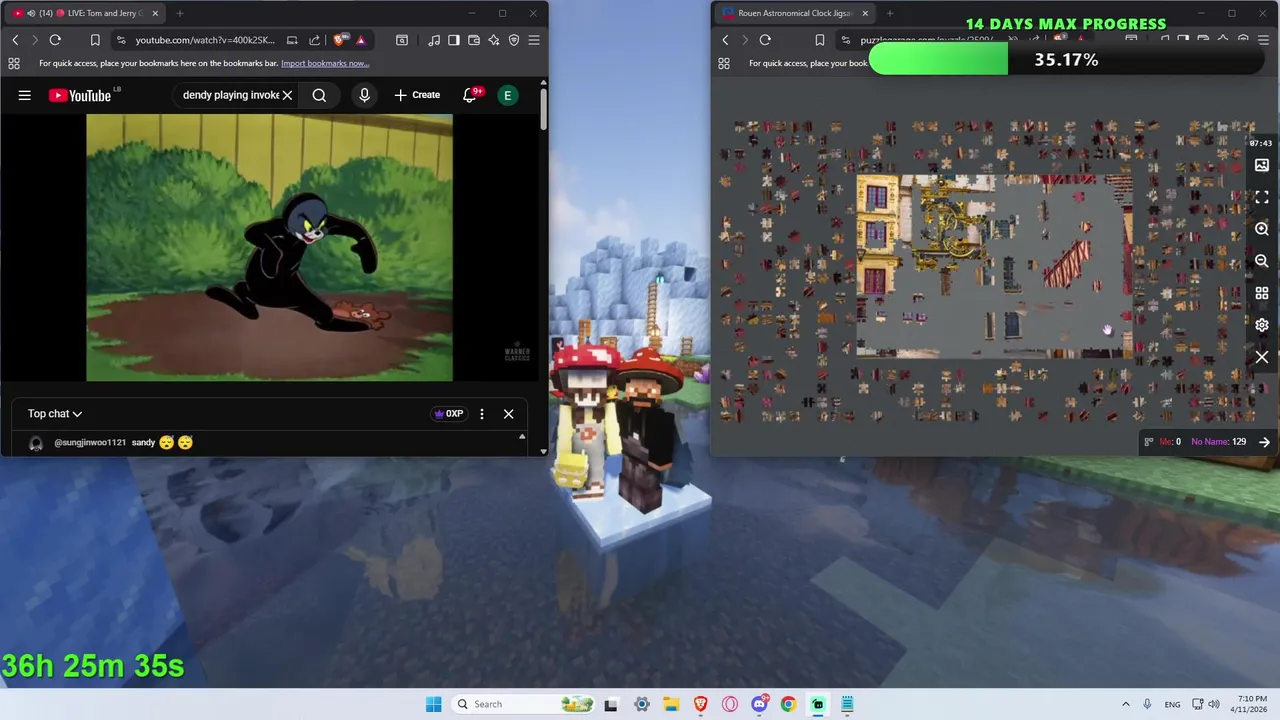Go back in the YouTube browser window
The height and width of the screenshot is (720, 1280).
15,40
